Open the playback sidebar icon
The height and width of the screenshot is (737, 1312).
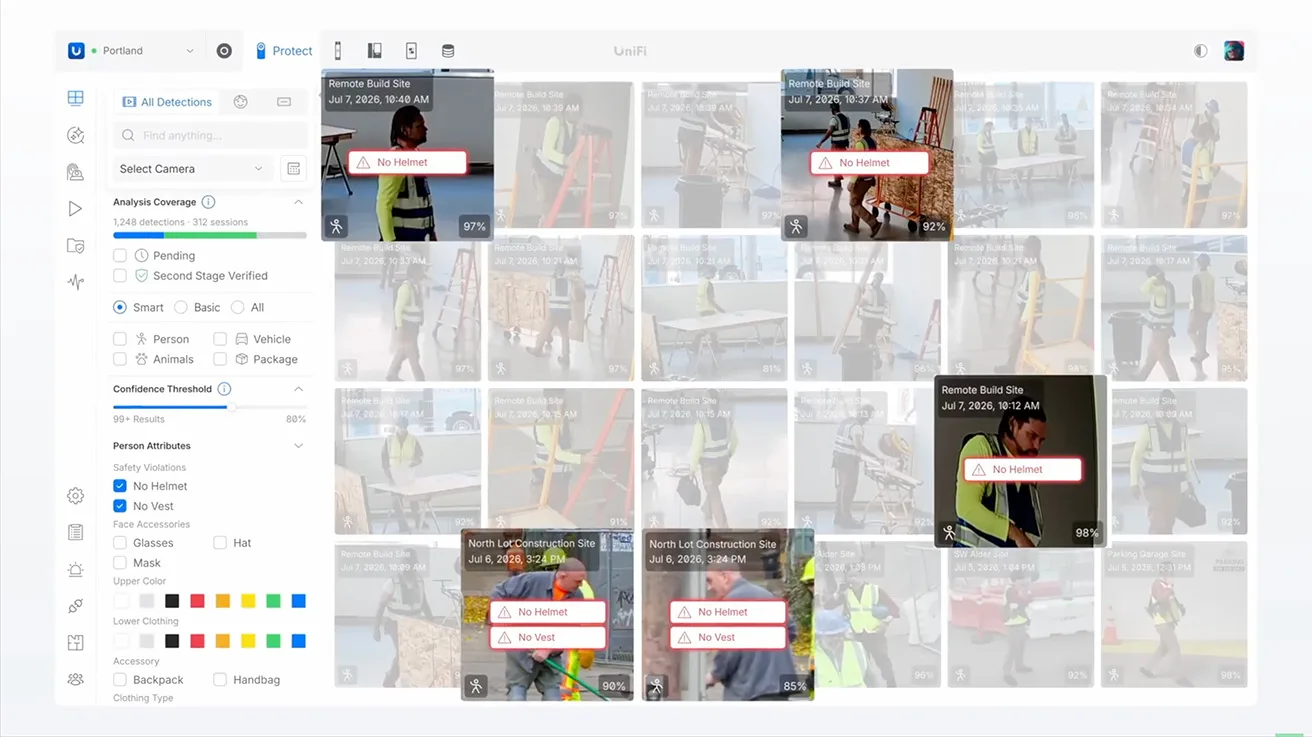click(x=75, y=209)
